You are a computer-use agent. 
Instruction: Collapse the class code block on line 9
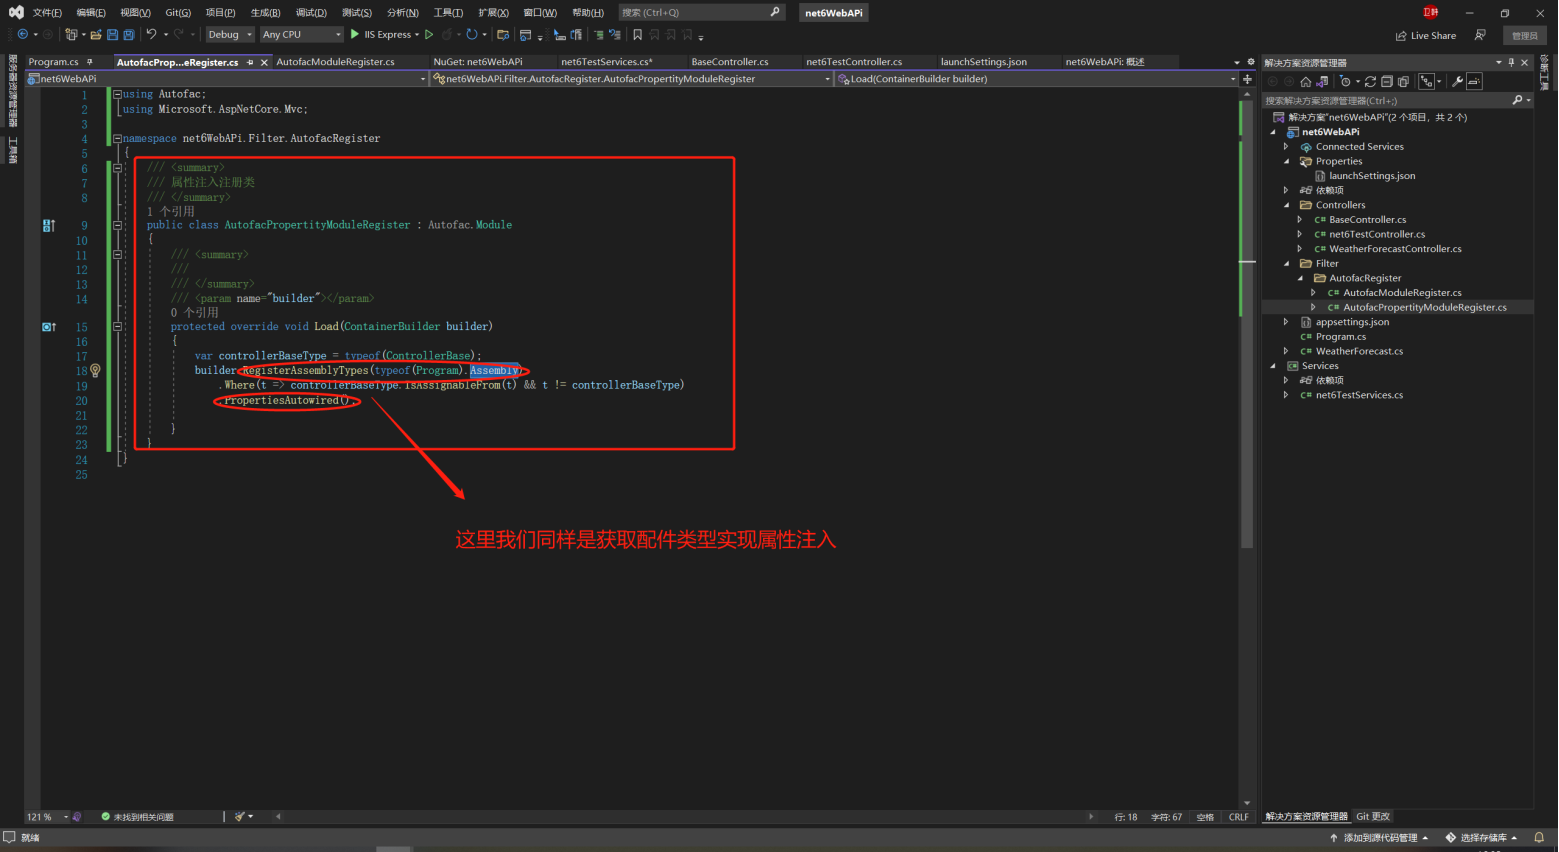pyautogui.click(x=117, y=226)
